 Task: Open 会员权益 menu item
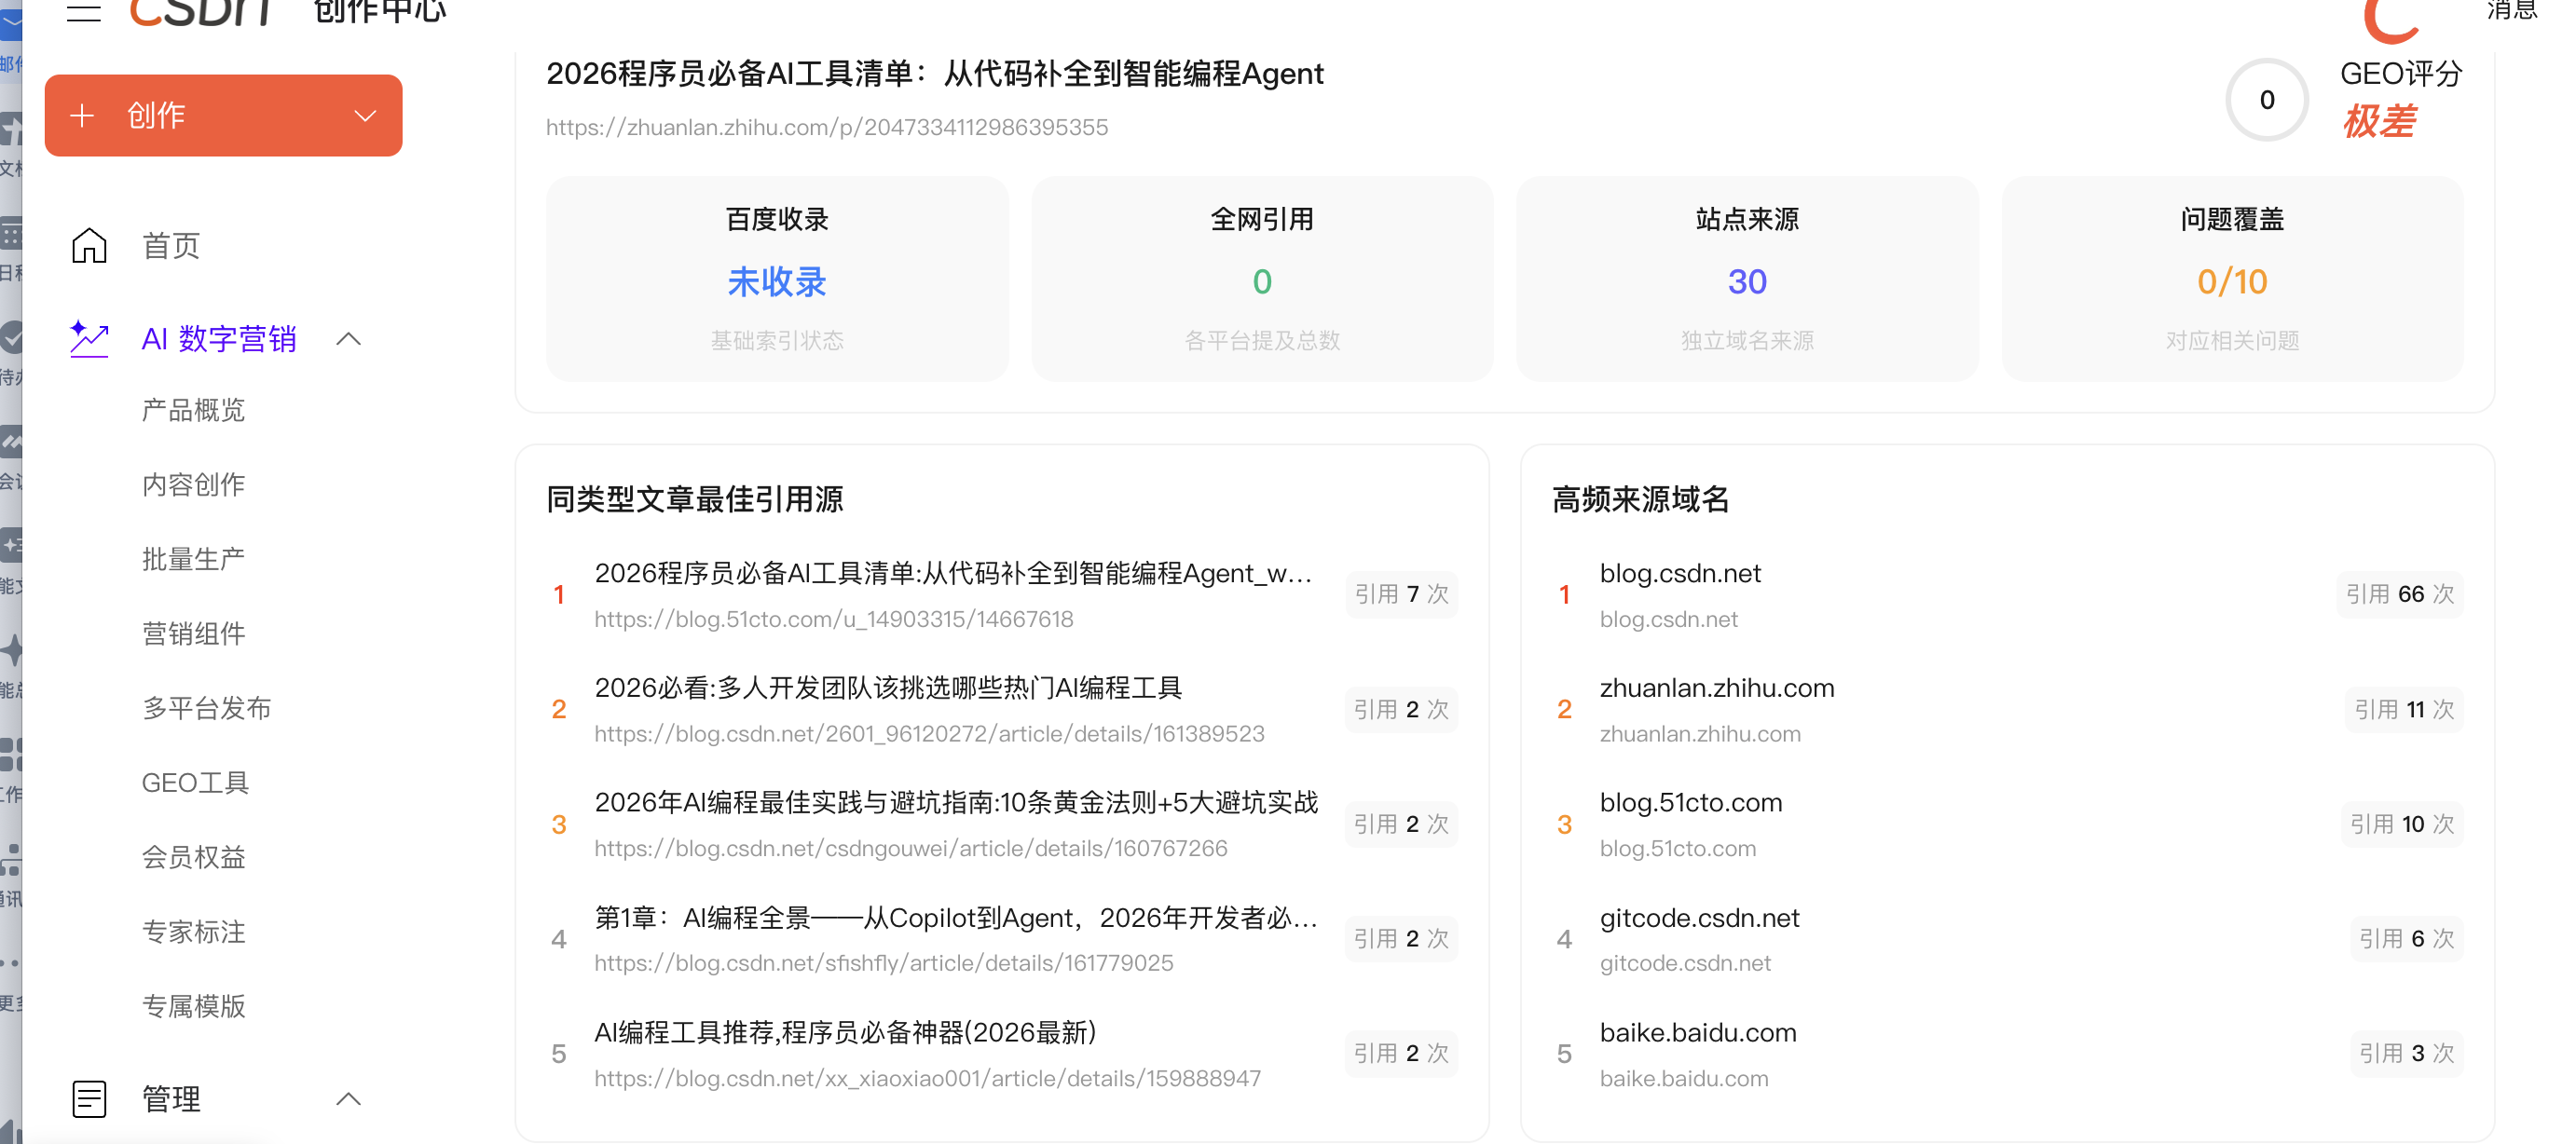click(x=194, y=857)
